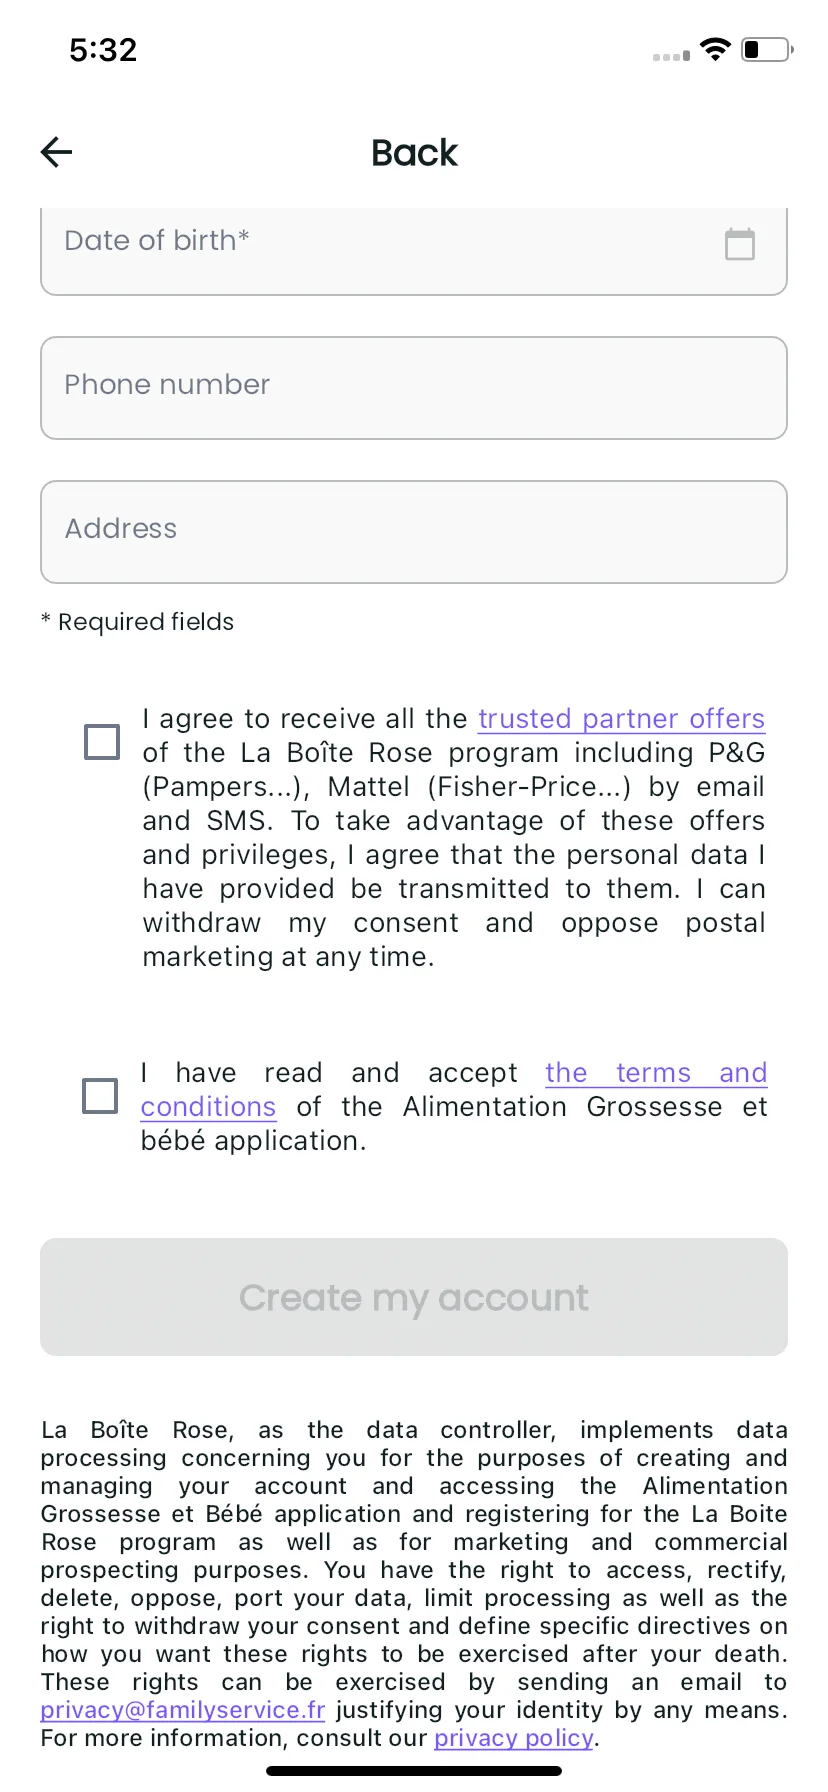Check the trusted partner offers consent box
Screen dimensions: 828x1792
102,742
